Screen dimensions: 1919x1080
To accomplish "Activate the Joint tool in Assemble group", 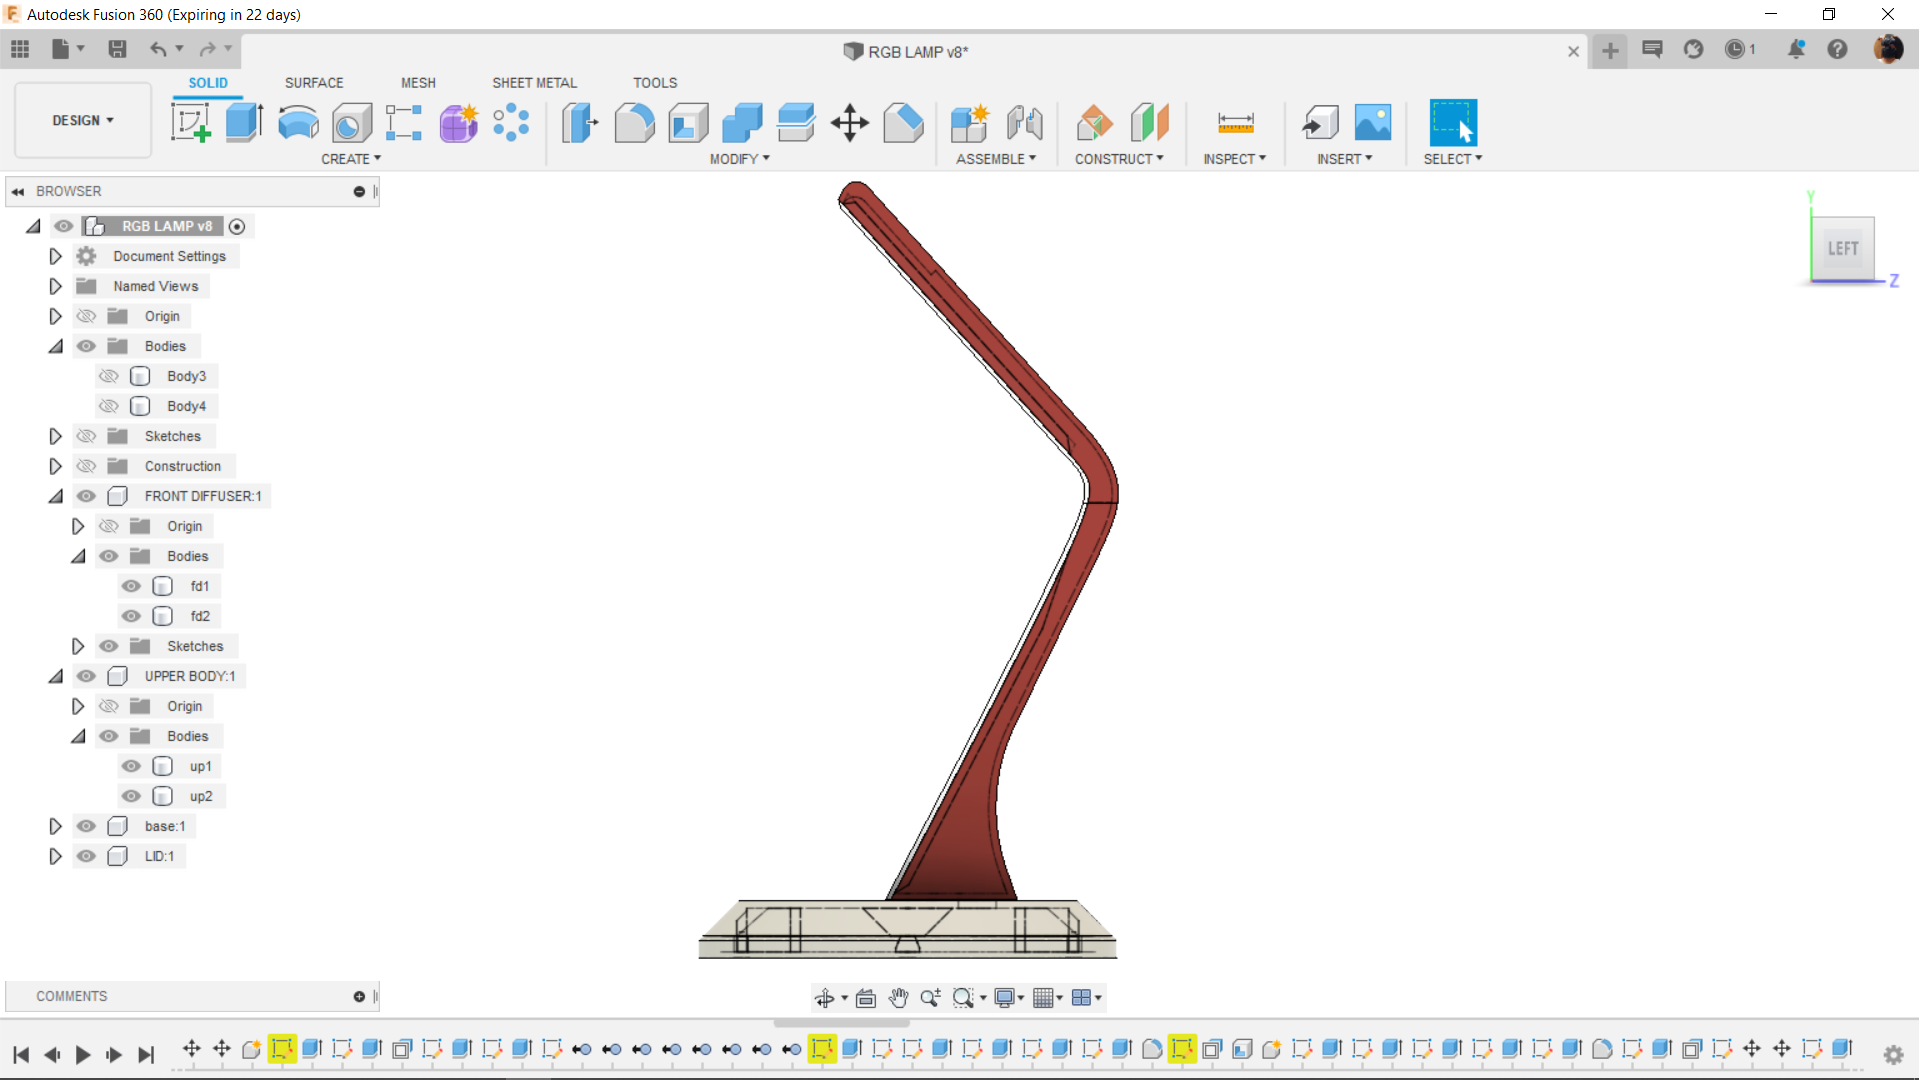I will click(1024, 122).
